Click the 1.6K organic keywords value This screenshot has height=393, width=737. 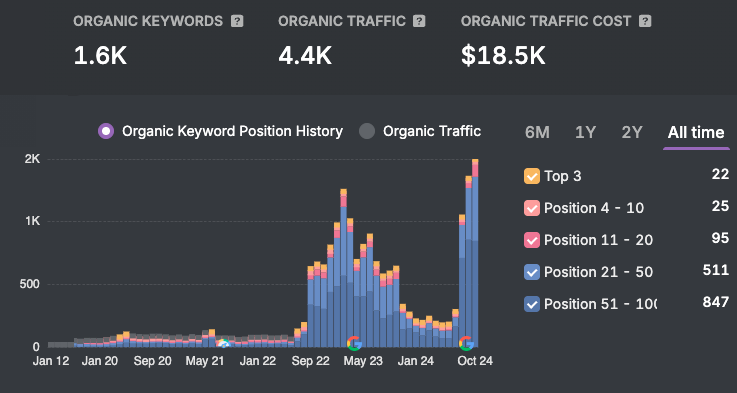pyautogui.click(x=100, y=56)
